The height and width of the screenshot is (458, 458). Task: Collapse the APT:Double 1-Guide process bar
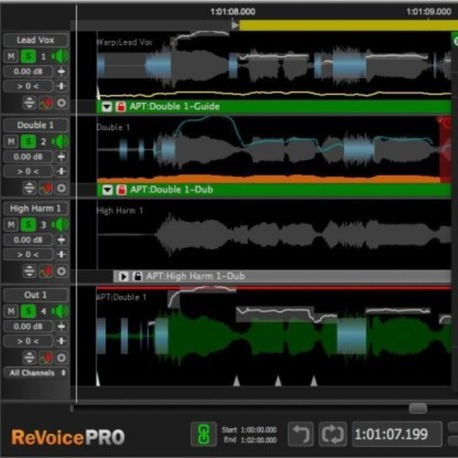pos(107,107)
